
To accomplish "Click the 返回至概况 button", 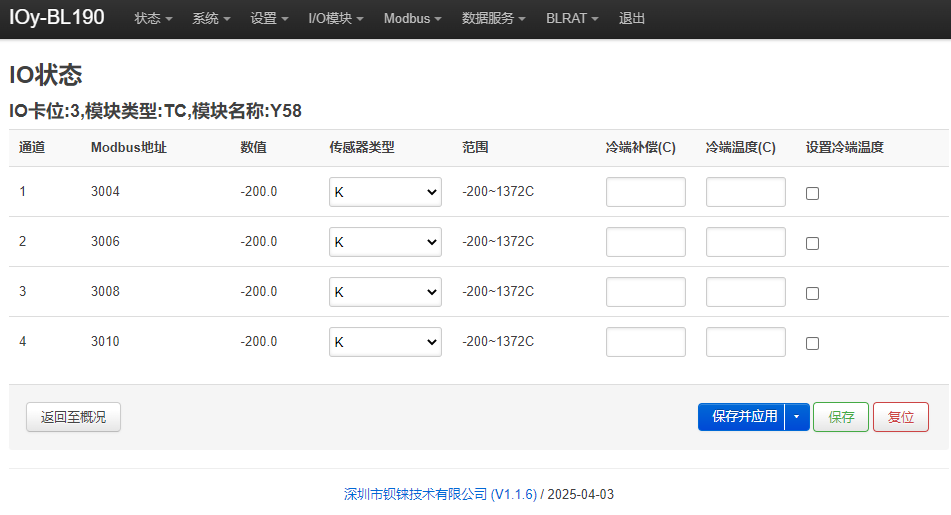I will 73,417.
